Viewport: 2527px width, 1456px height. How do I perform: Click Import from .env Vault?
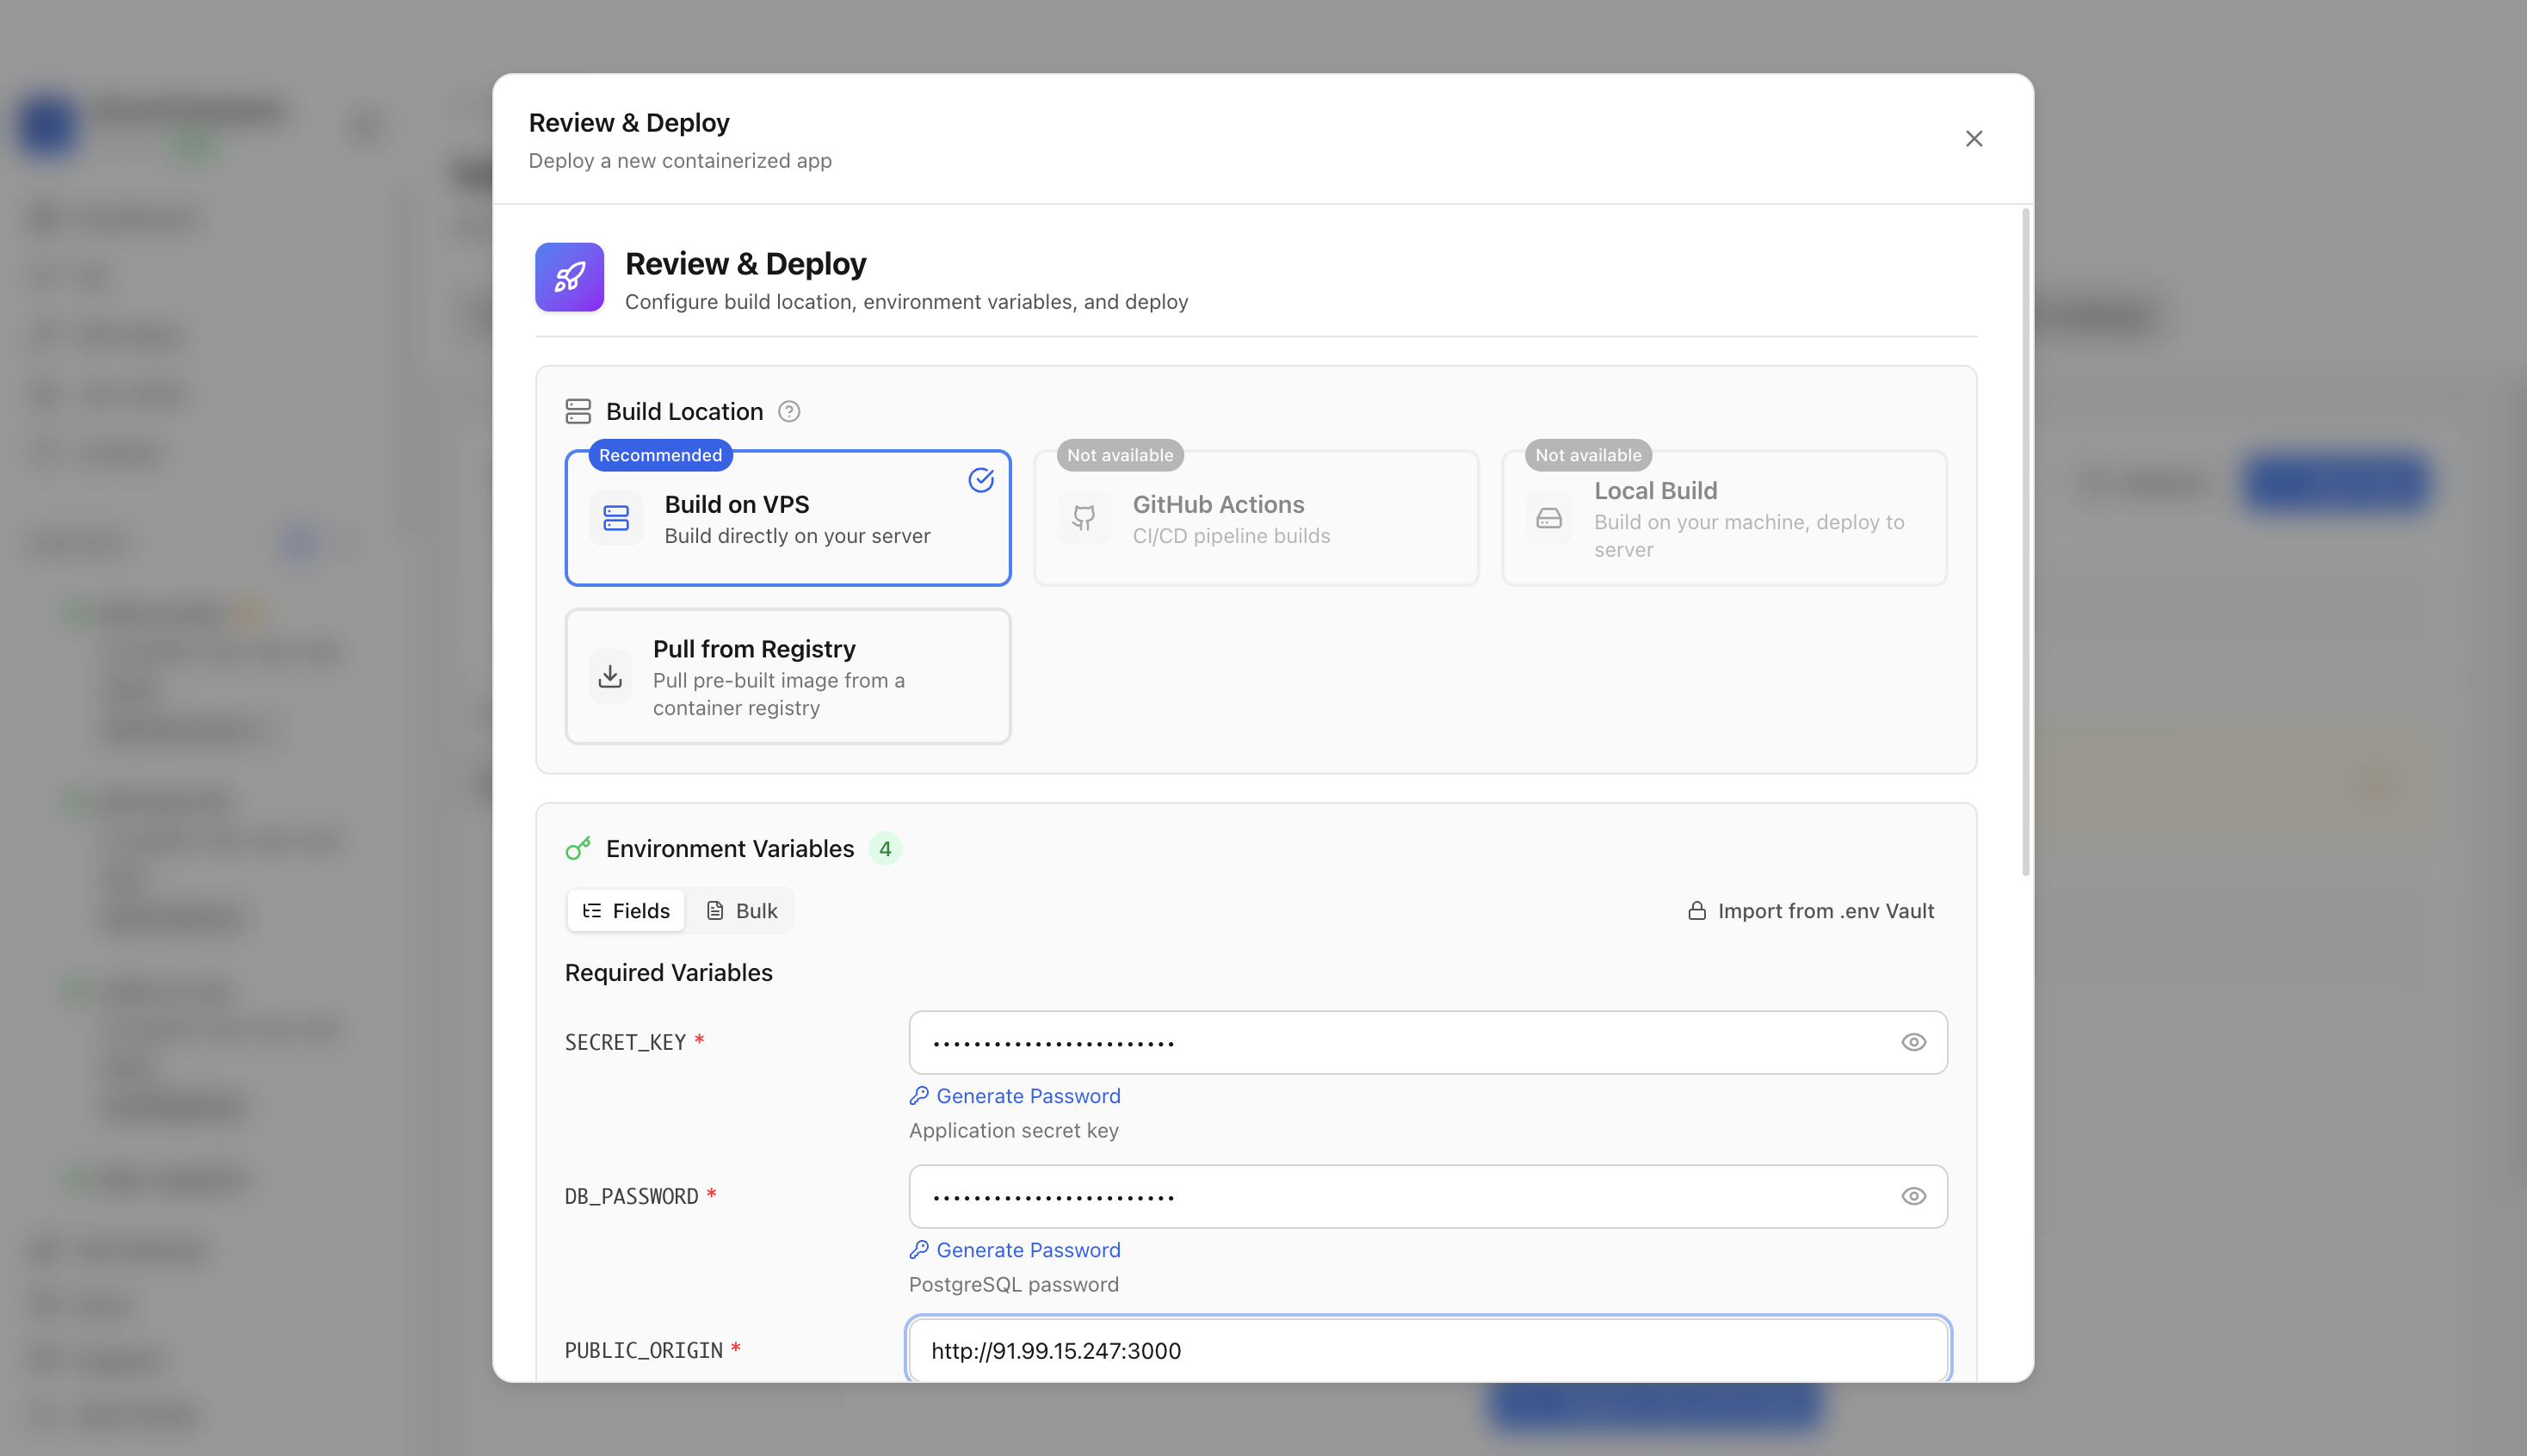click(1811, 911)
